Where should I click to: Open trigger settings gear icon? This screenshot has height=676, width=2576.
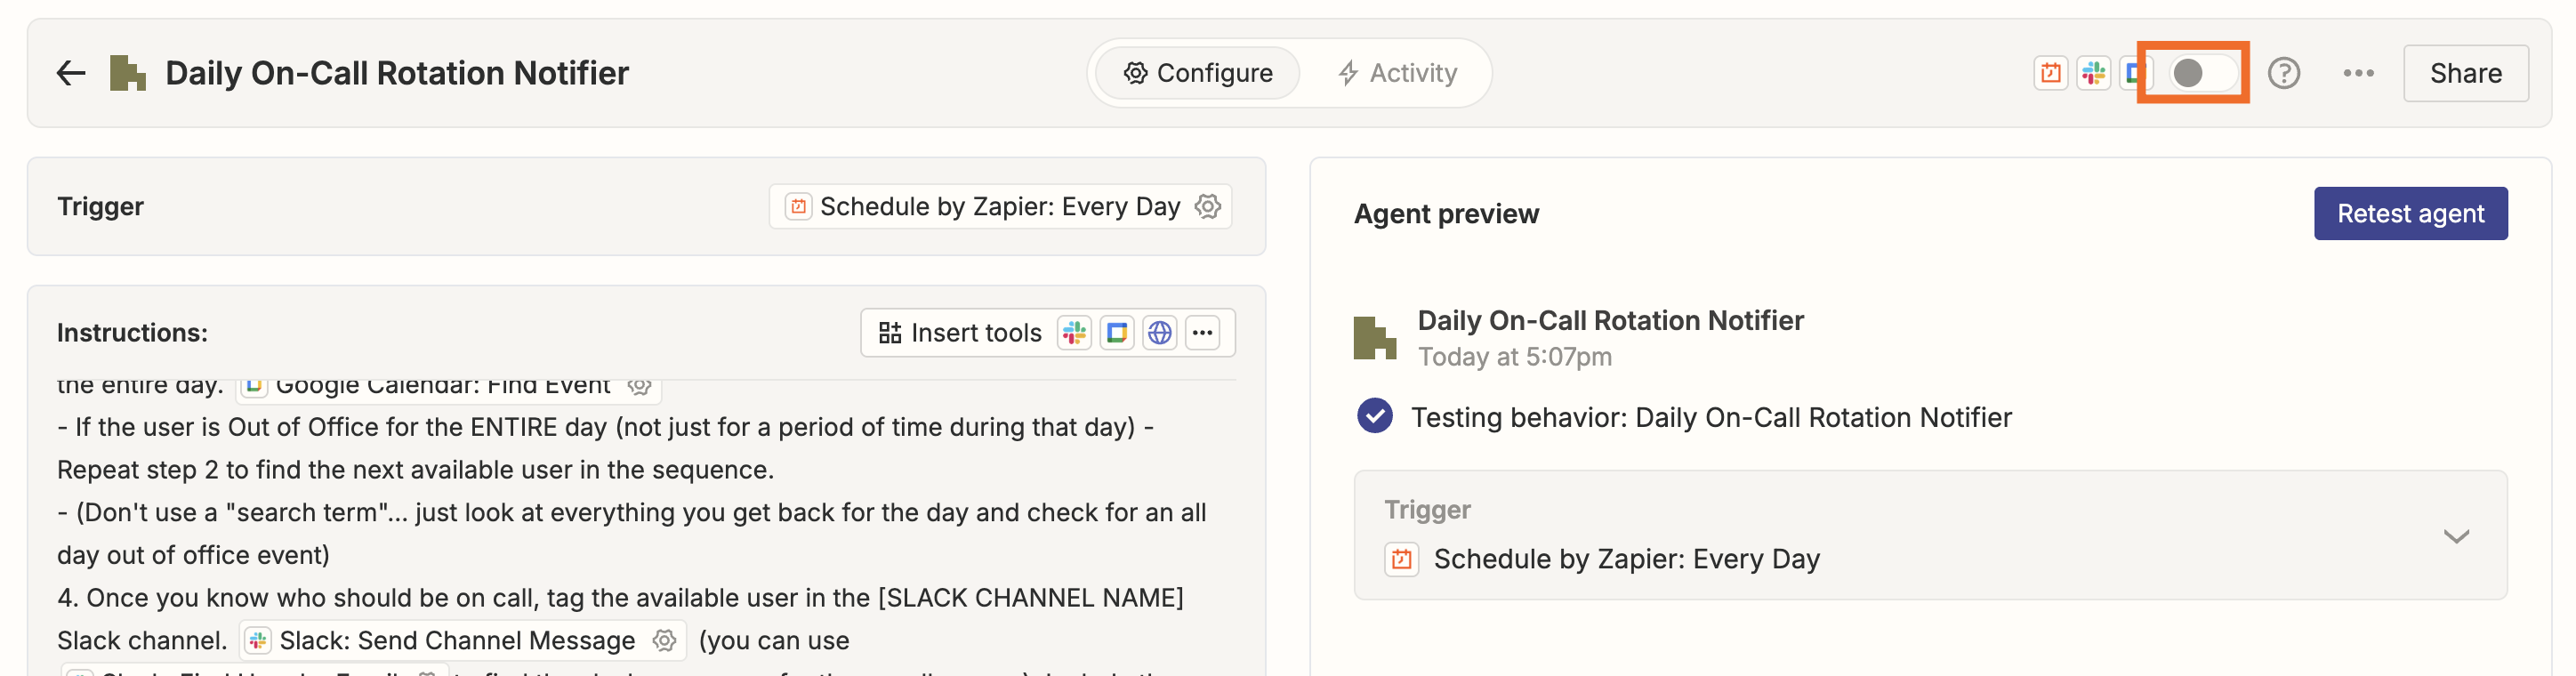pos(1208,206)
